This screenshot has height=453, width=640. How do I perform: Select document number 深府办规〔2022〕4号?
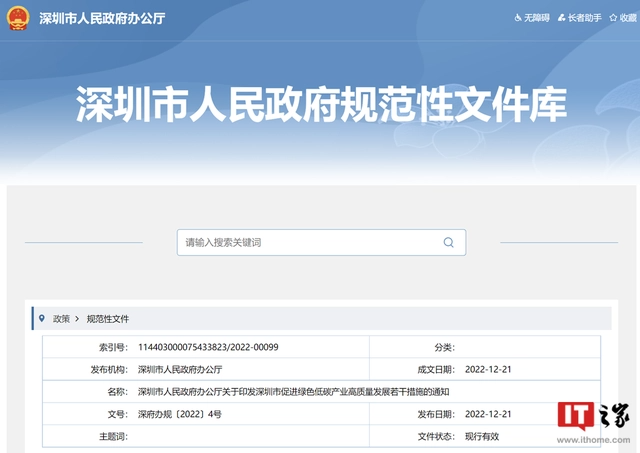[x=180, y=414]
